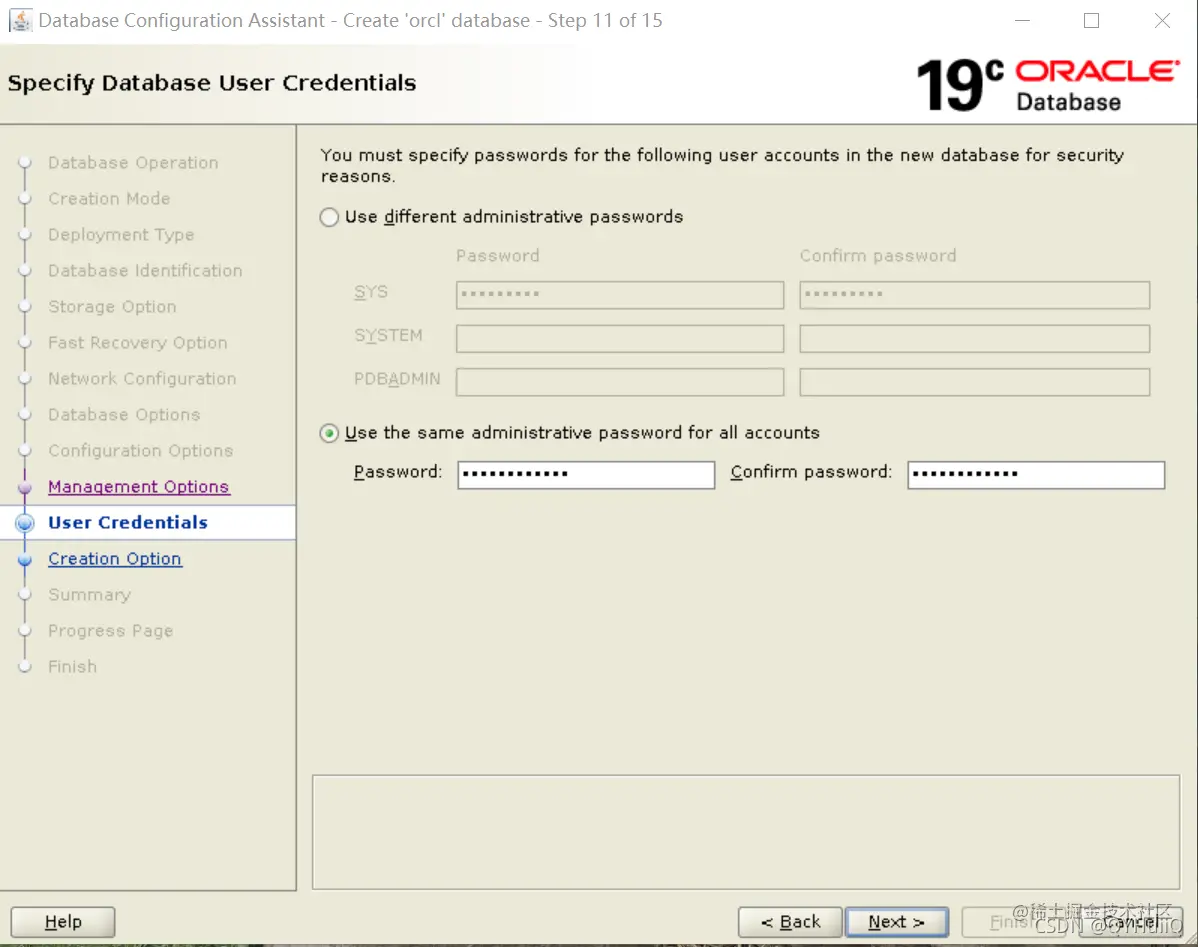Click the Creation Option step bullet icon

click(x=25, y=559)
